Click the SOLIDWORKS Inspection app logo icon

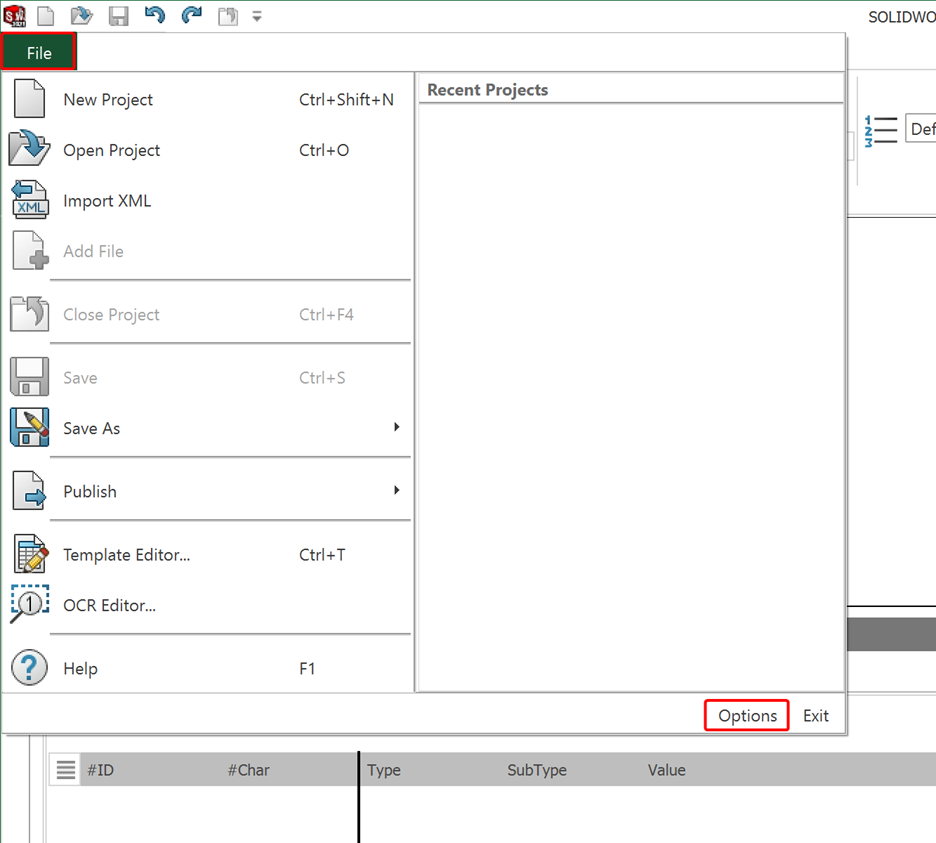15,16
